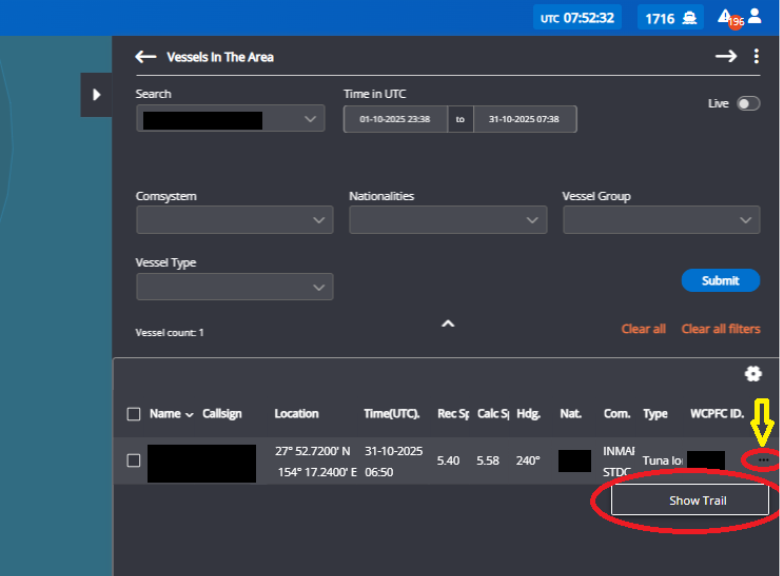Click the Submit button
Screen dimensions: 780x576
pyautogui.click(x=720, y=281)
